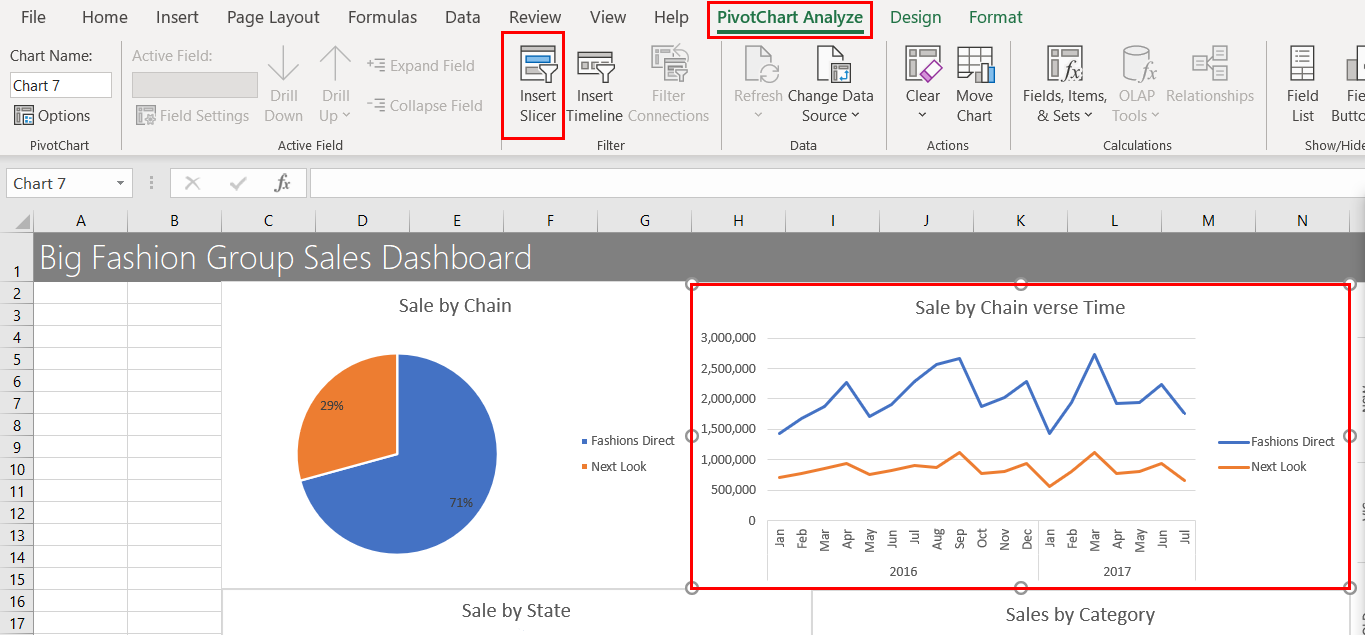Click the Insert Slicer icon
1365x635 pixels.
pos(538,64)
